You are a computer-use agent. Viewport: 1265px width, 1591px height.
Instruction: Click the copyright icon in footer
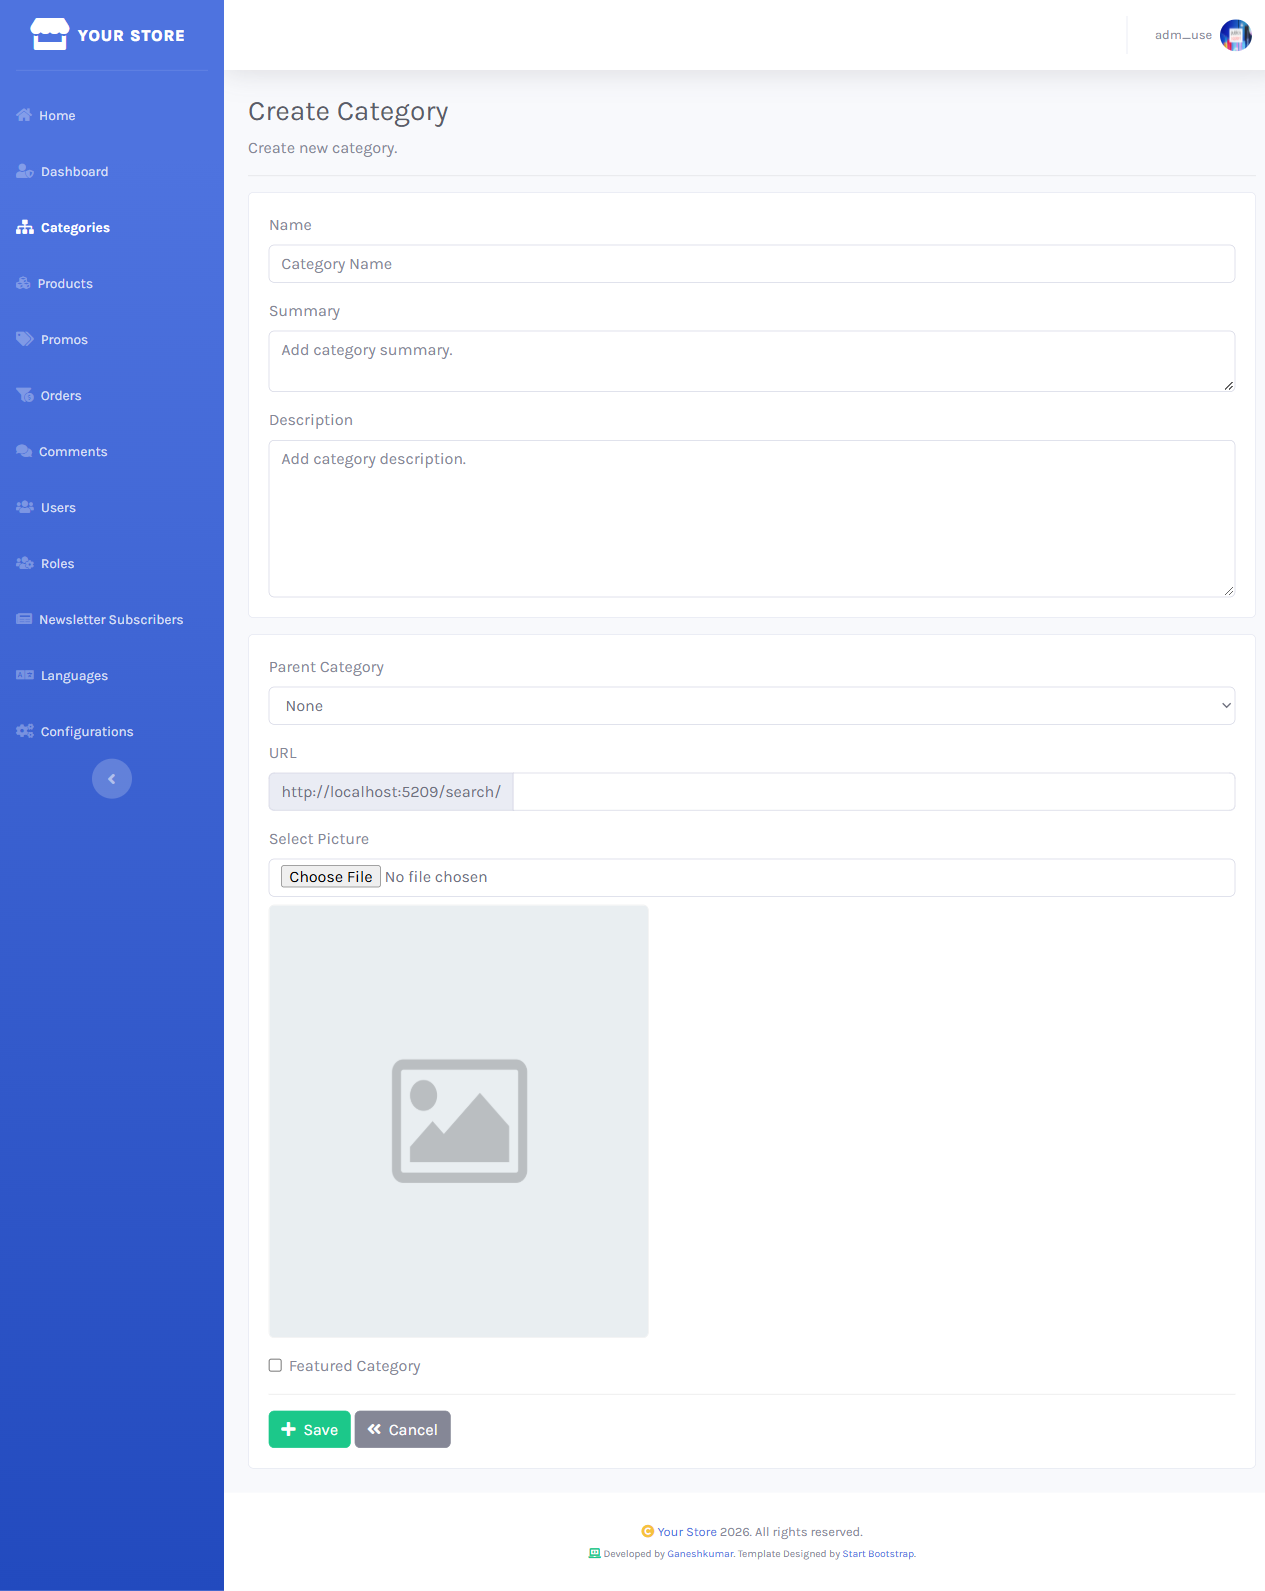click(647, 1531)
